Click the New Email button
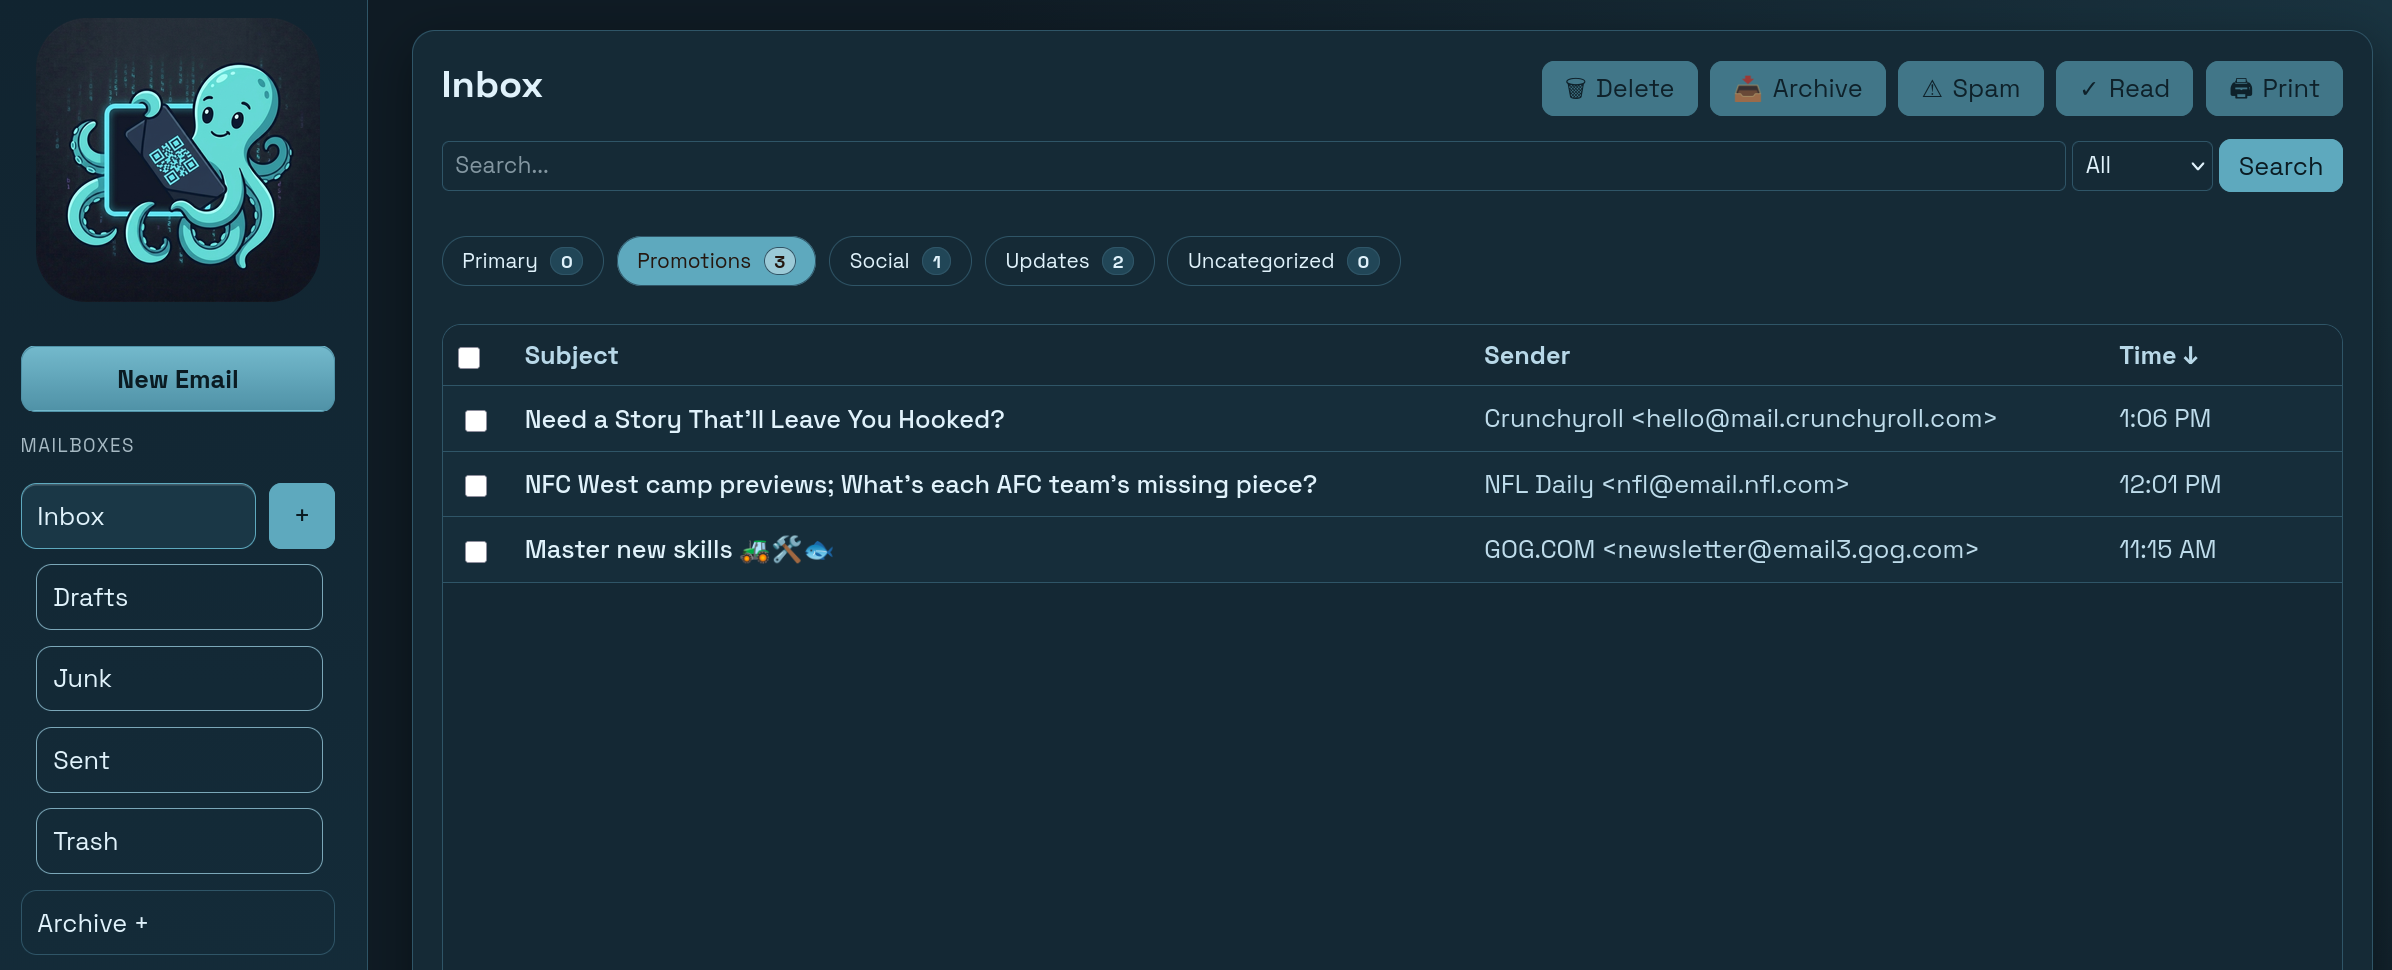Viewport: 2392px width, 970px height. point(178,379)
